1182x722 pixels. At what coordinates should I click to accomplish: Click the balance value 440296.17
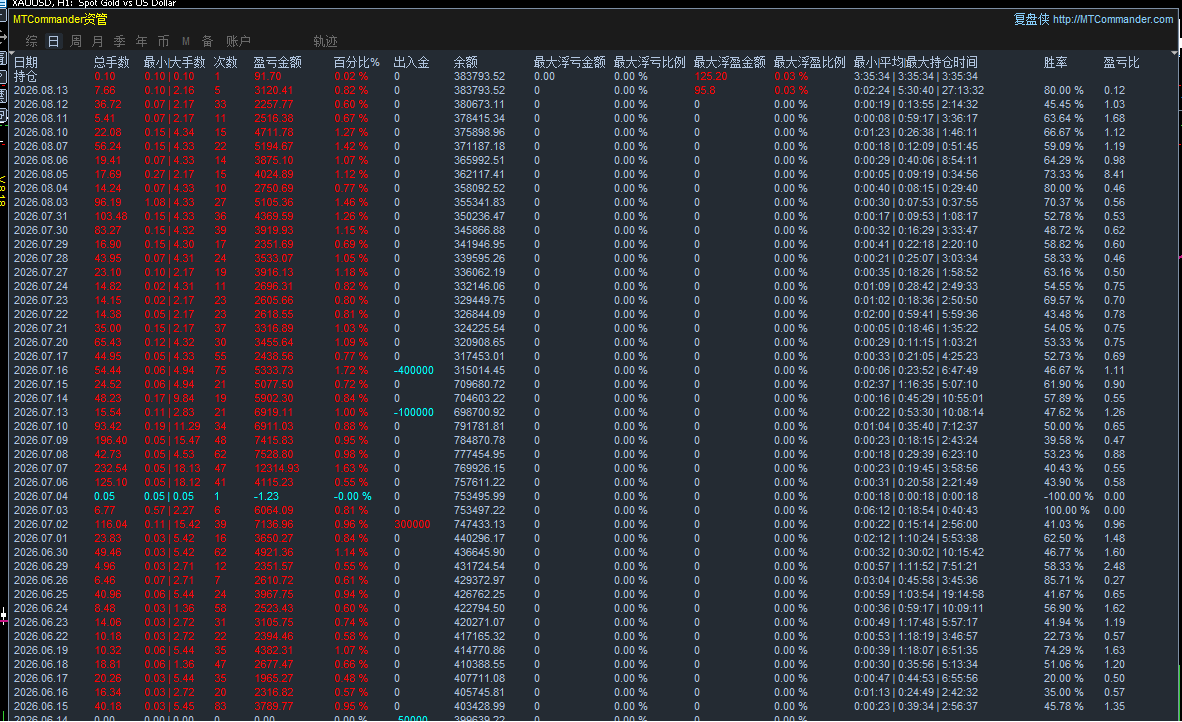coord(479,538)
